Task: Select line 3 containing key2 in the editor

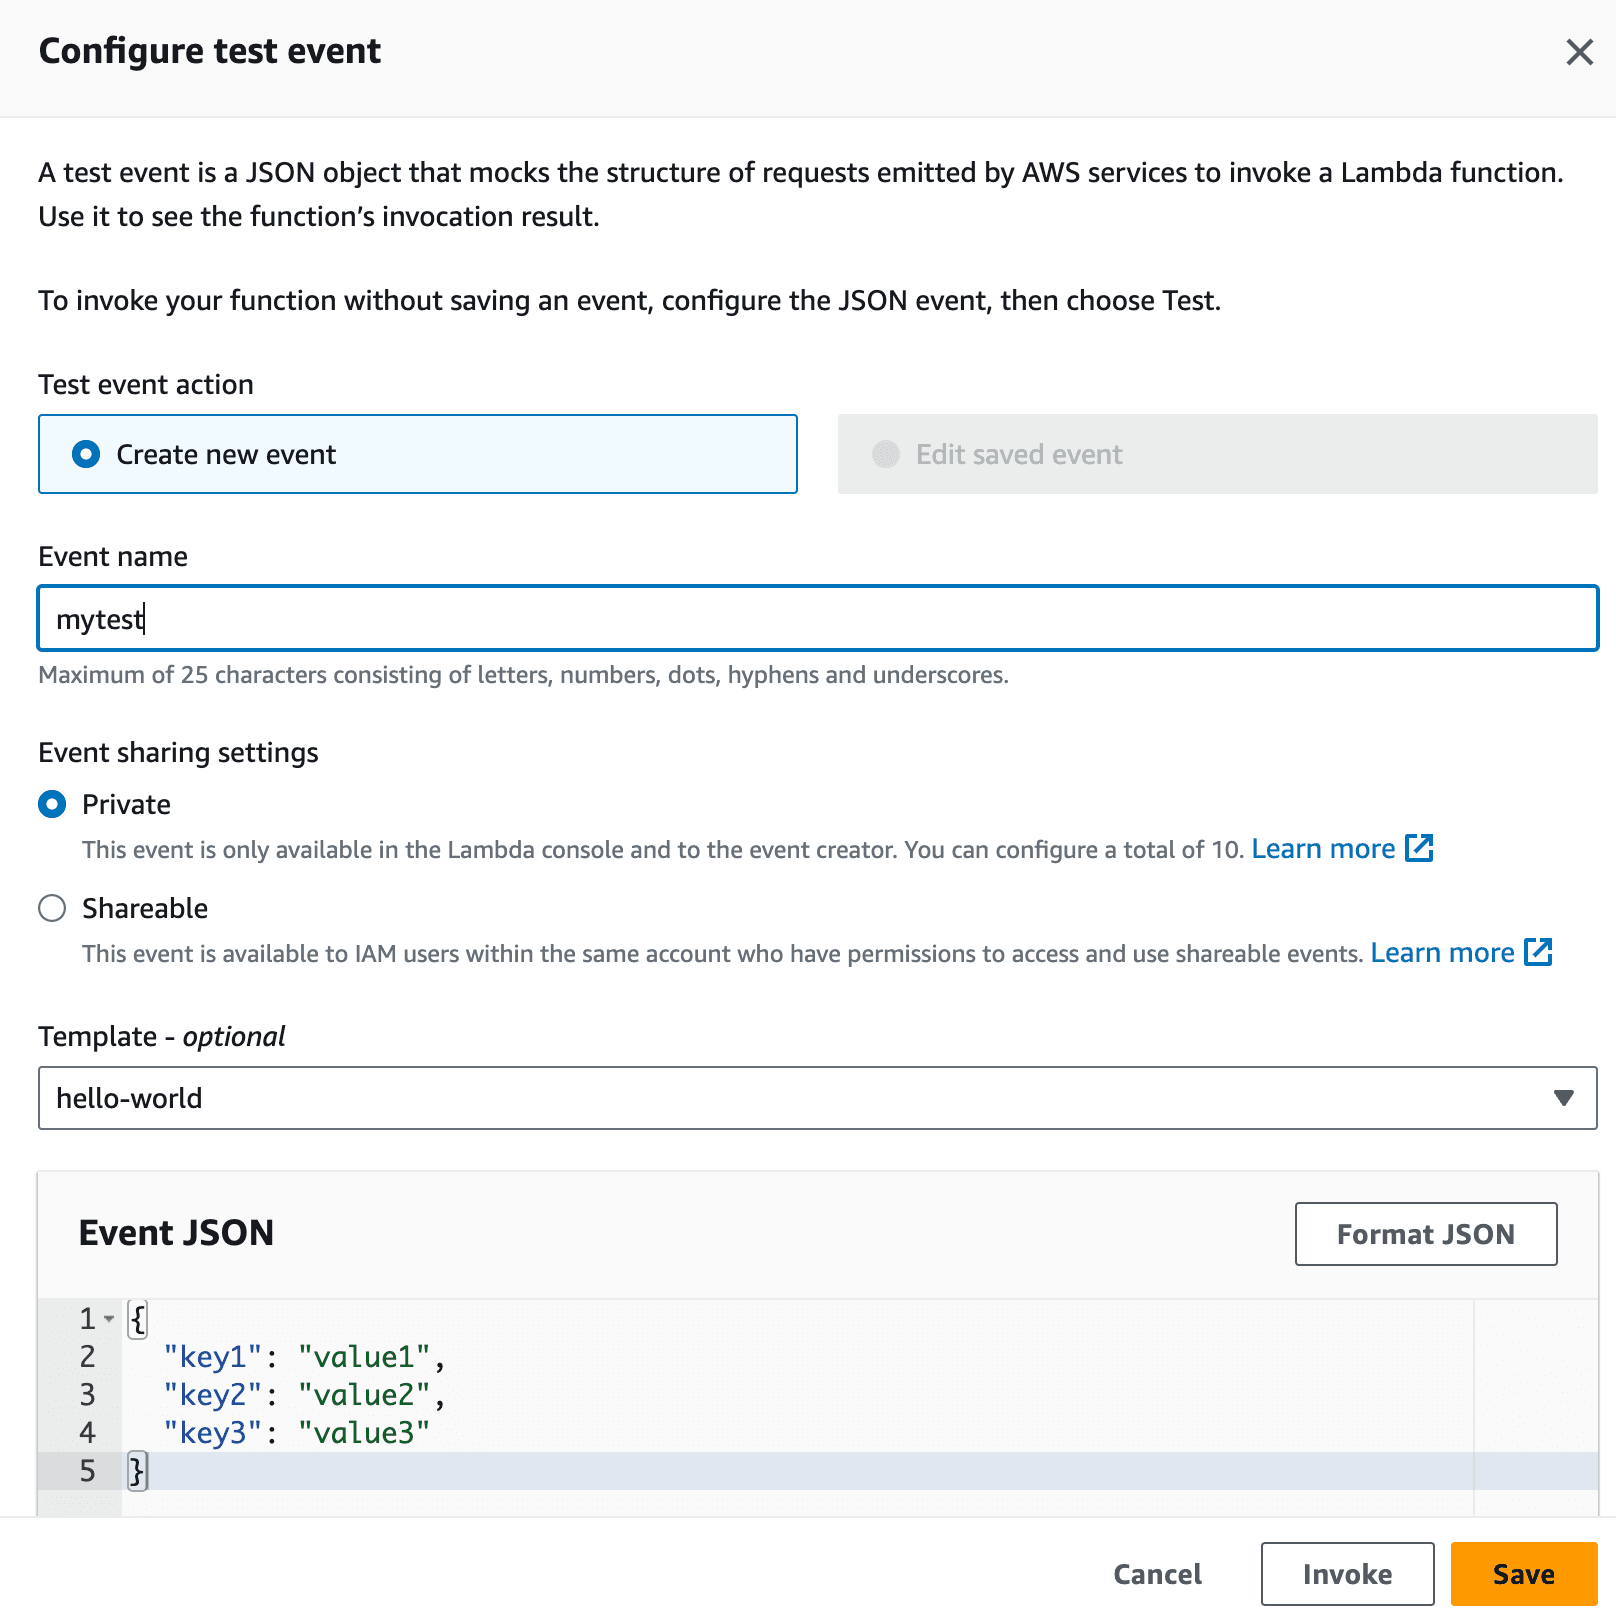Action: click(x=300, y=1395)
